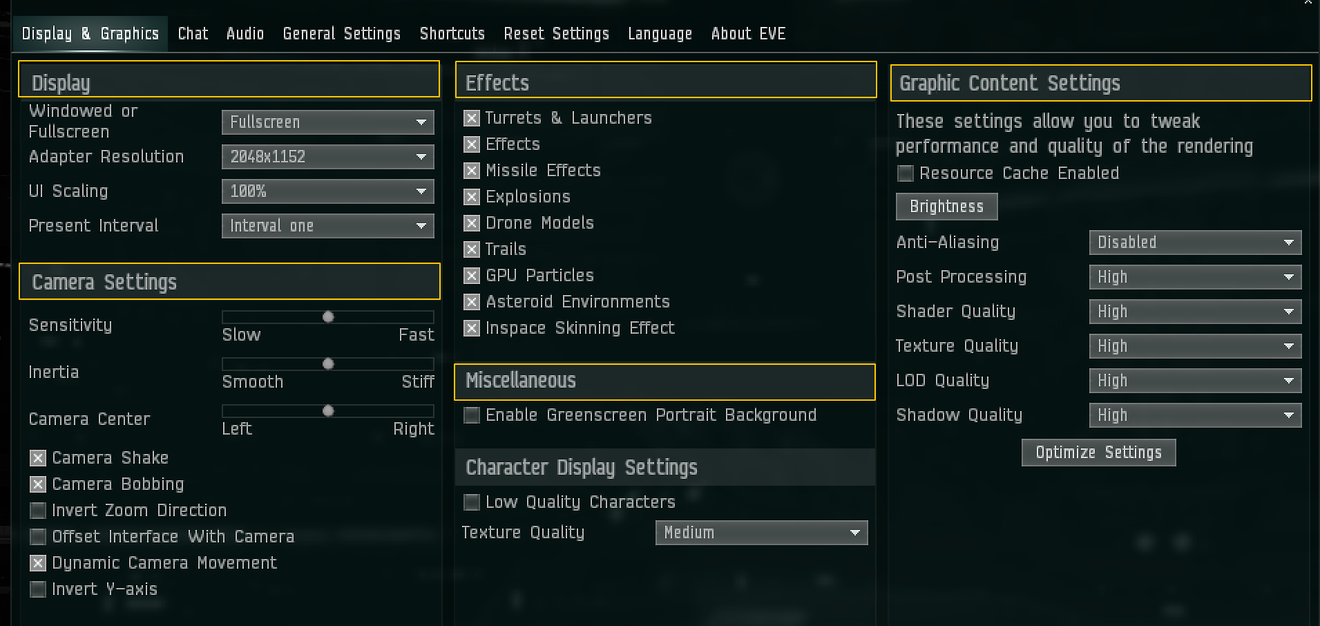
Task: Open the Shadow Quality dropdown
Action: click(1195, 415)
